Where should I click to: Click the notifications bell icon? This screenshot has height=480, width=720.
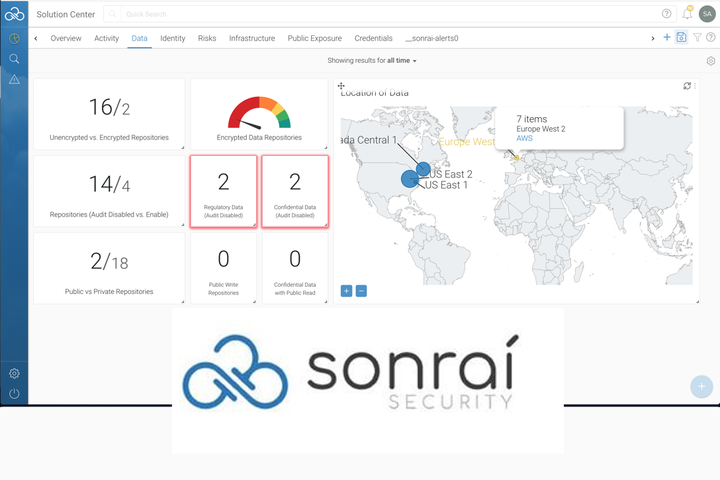(687, 14)
